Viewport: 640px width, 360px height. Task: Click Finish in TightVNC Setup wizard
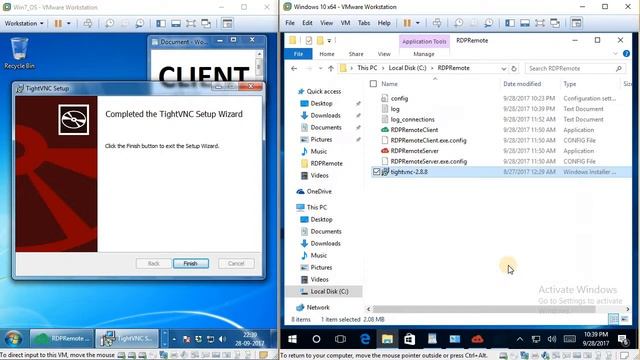(x=191, y=263)
